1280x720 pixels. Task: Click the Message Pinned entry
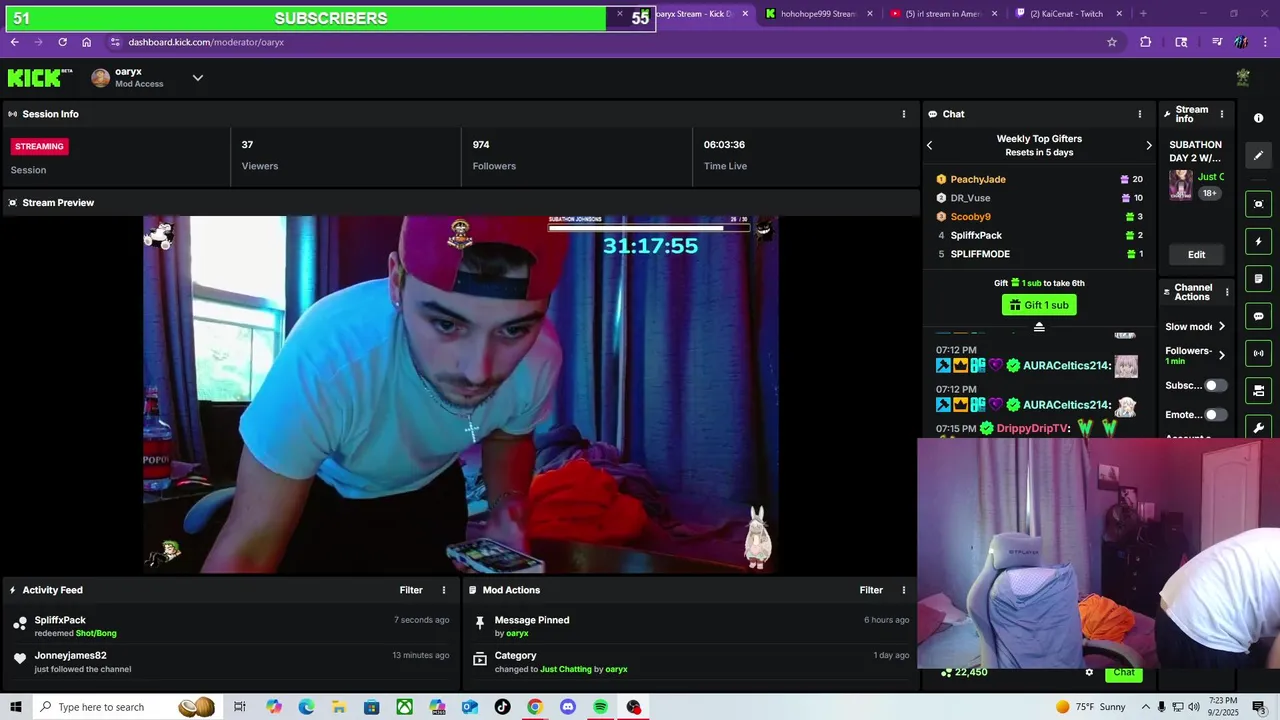(691, 626)
